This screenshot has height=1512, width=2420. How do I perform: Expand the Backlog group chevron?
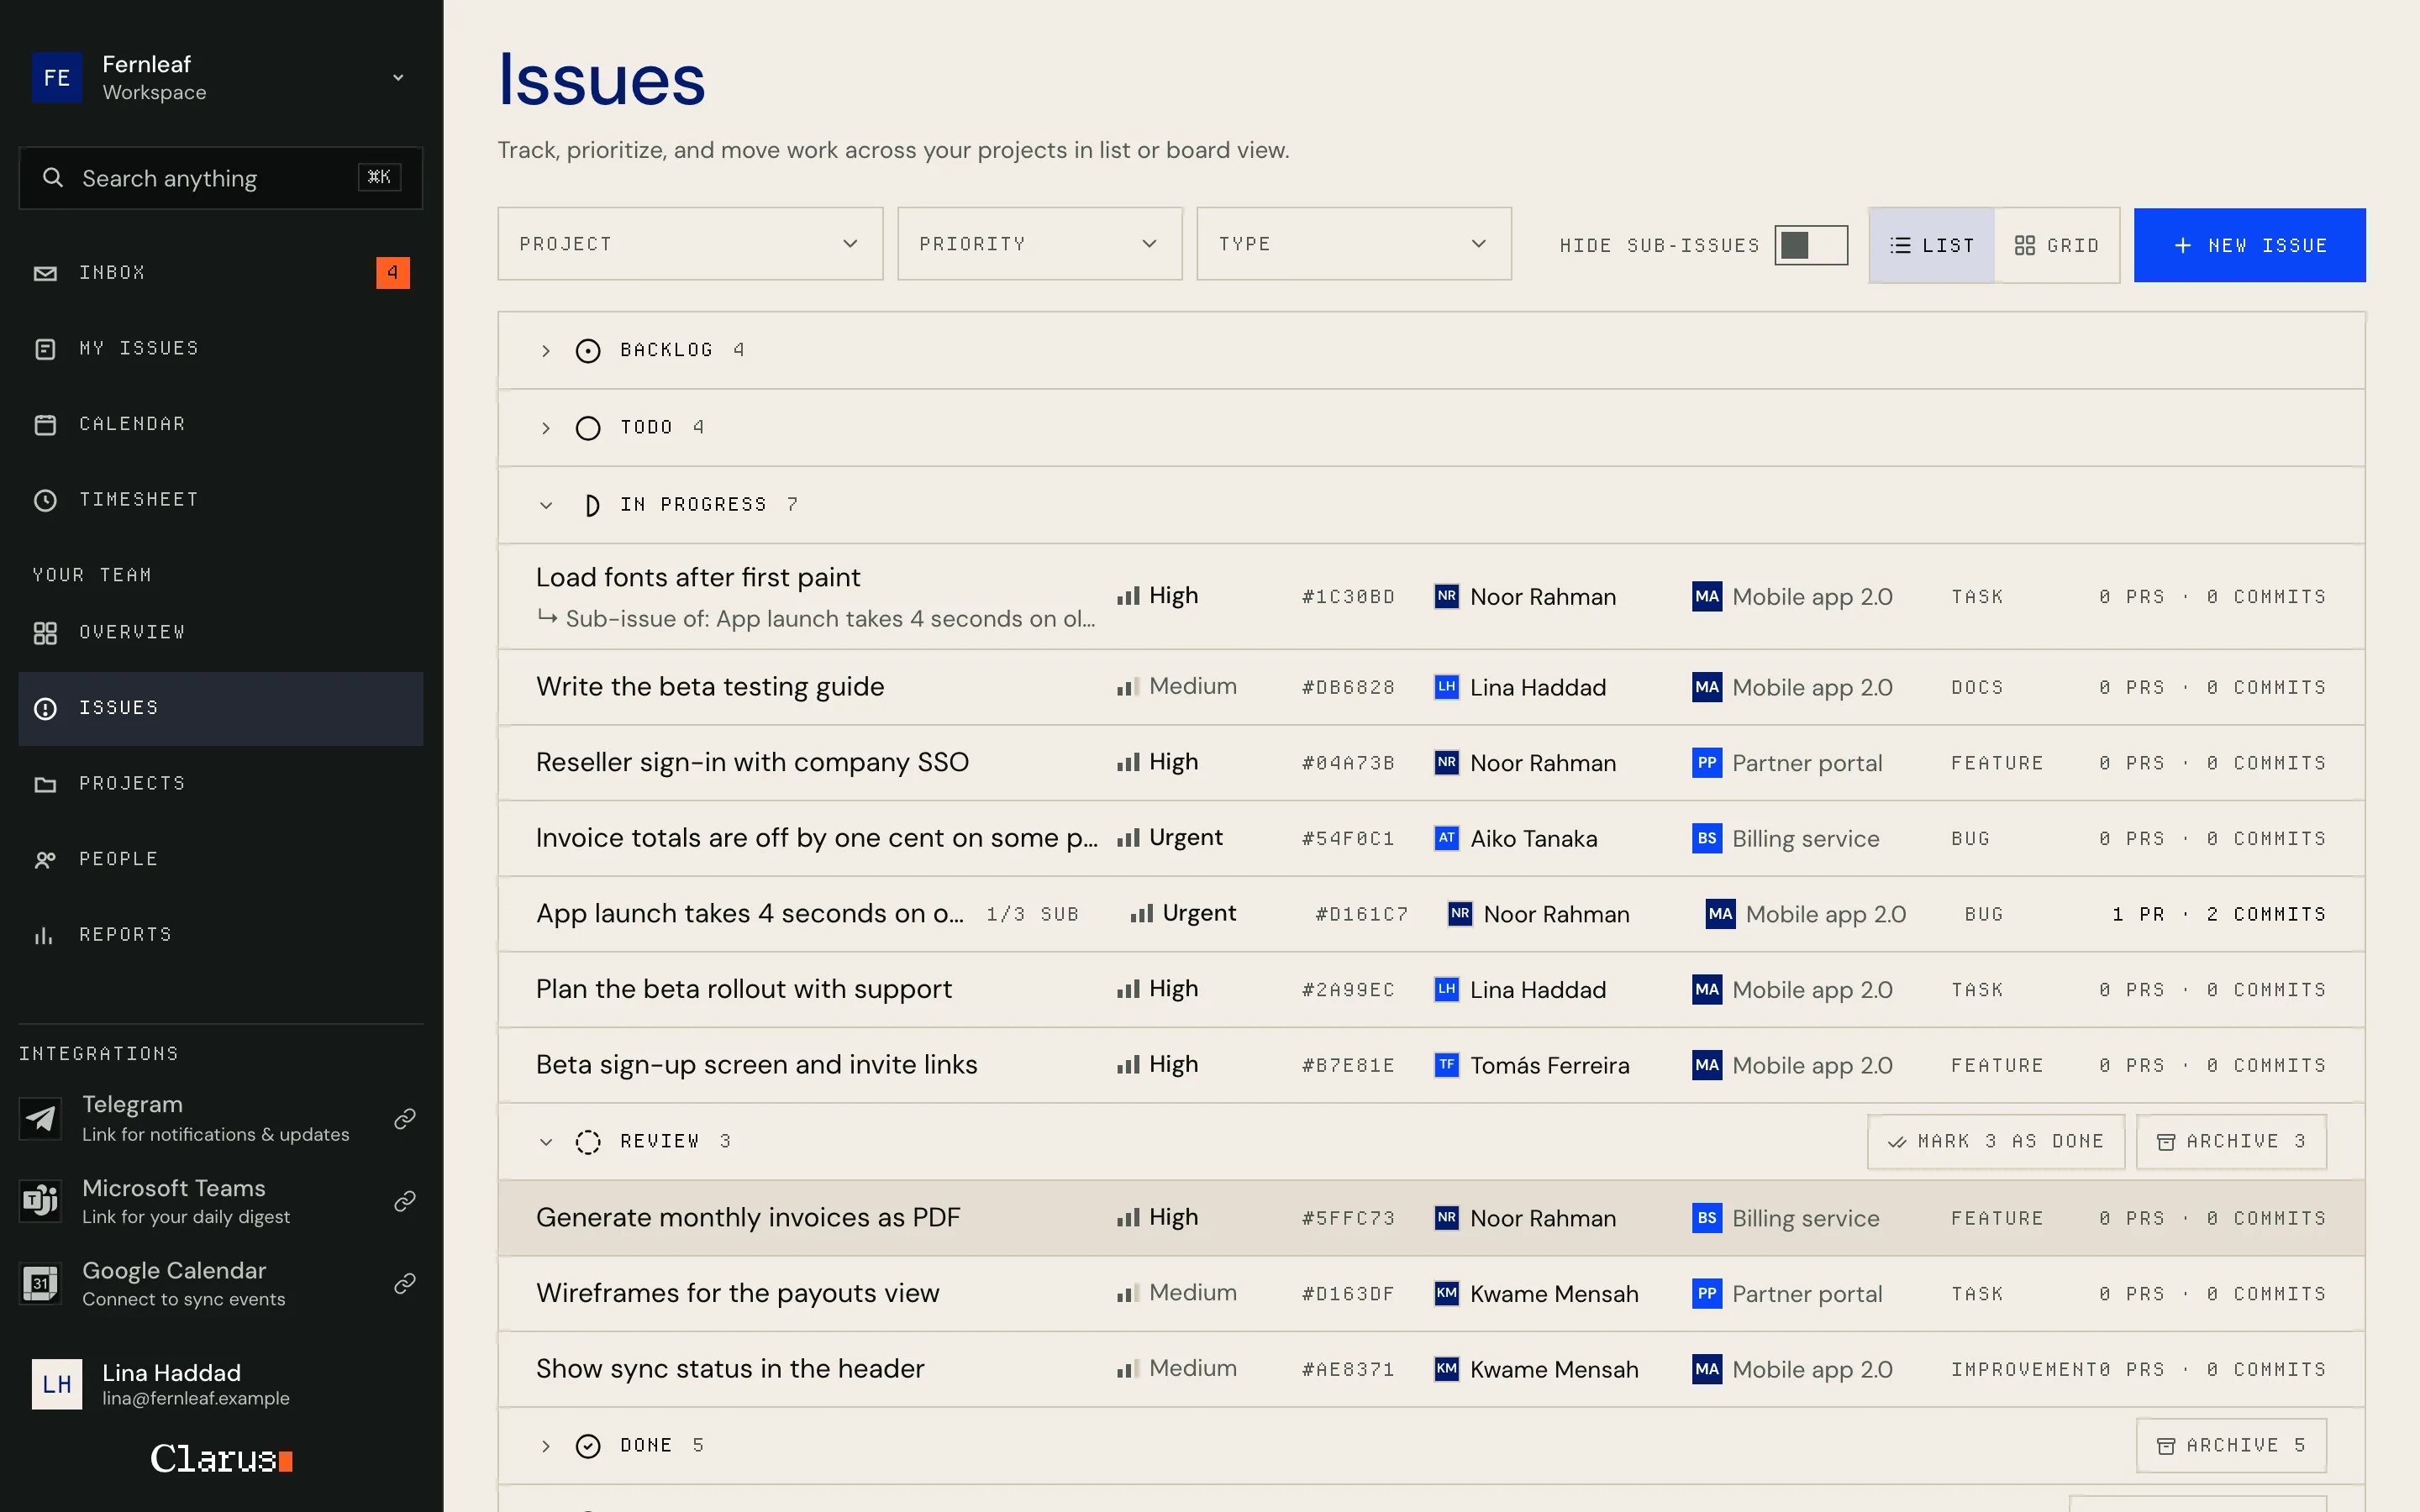coord(546,351)
